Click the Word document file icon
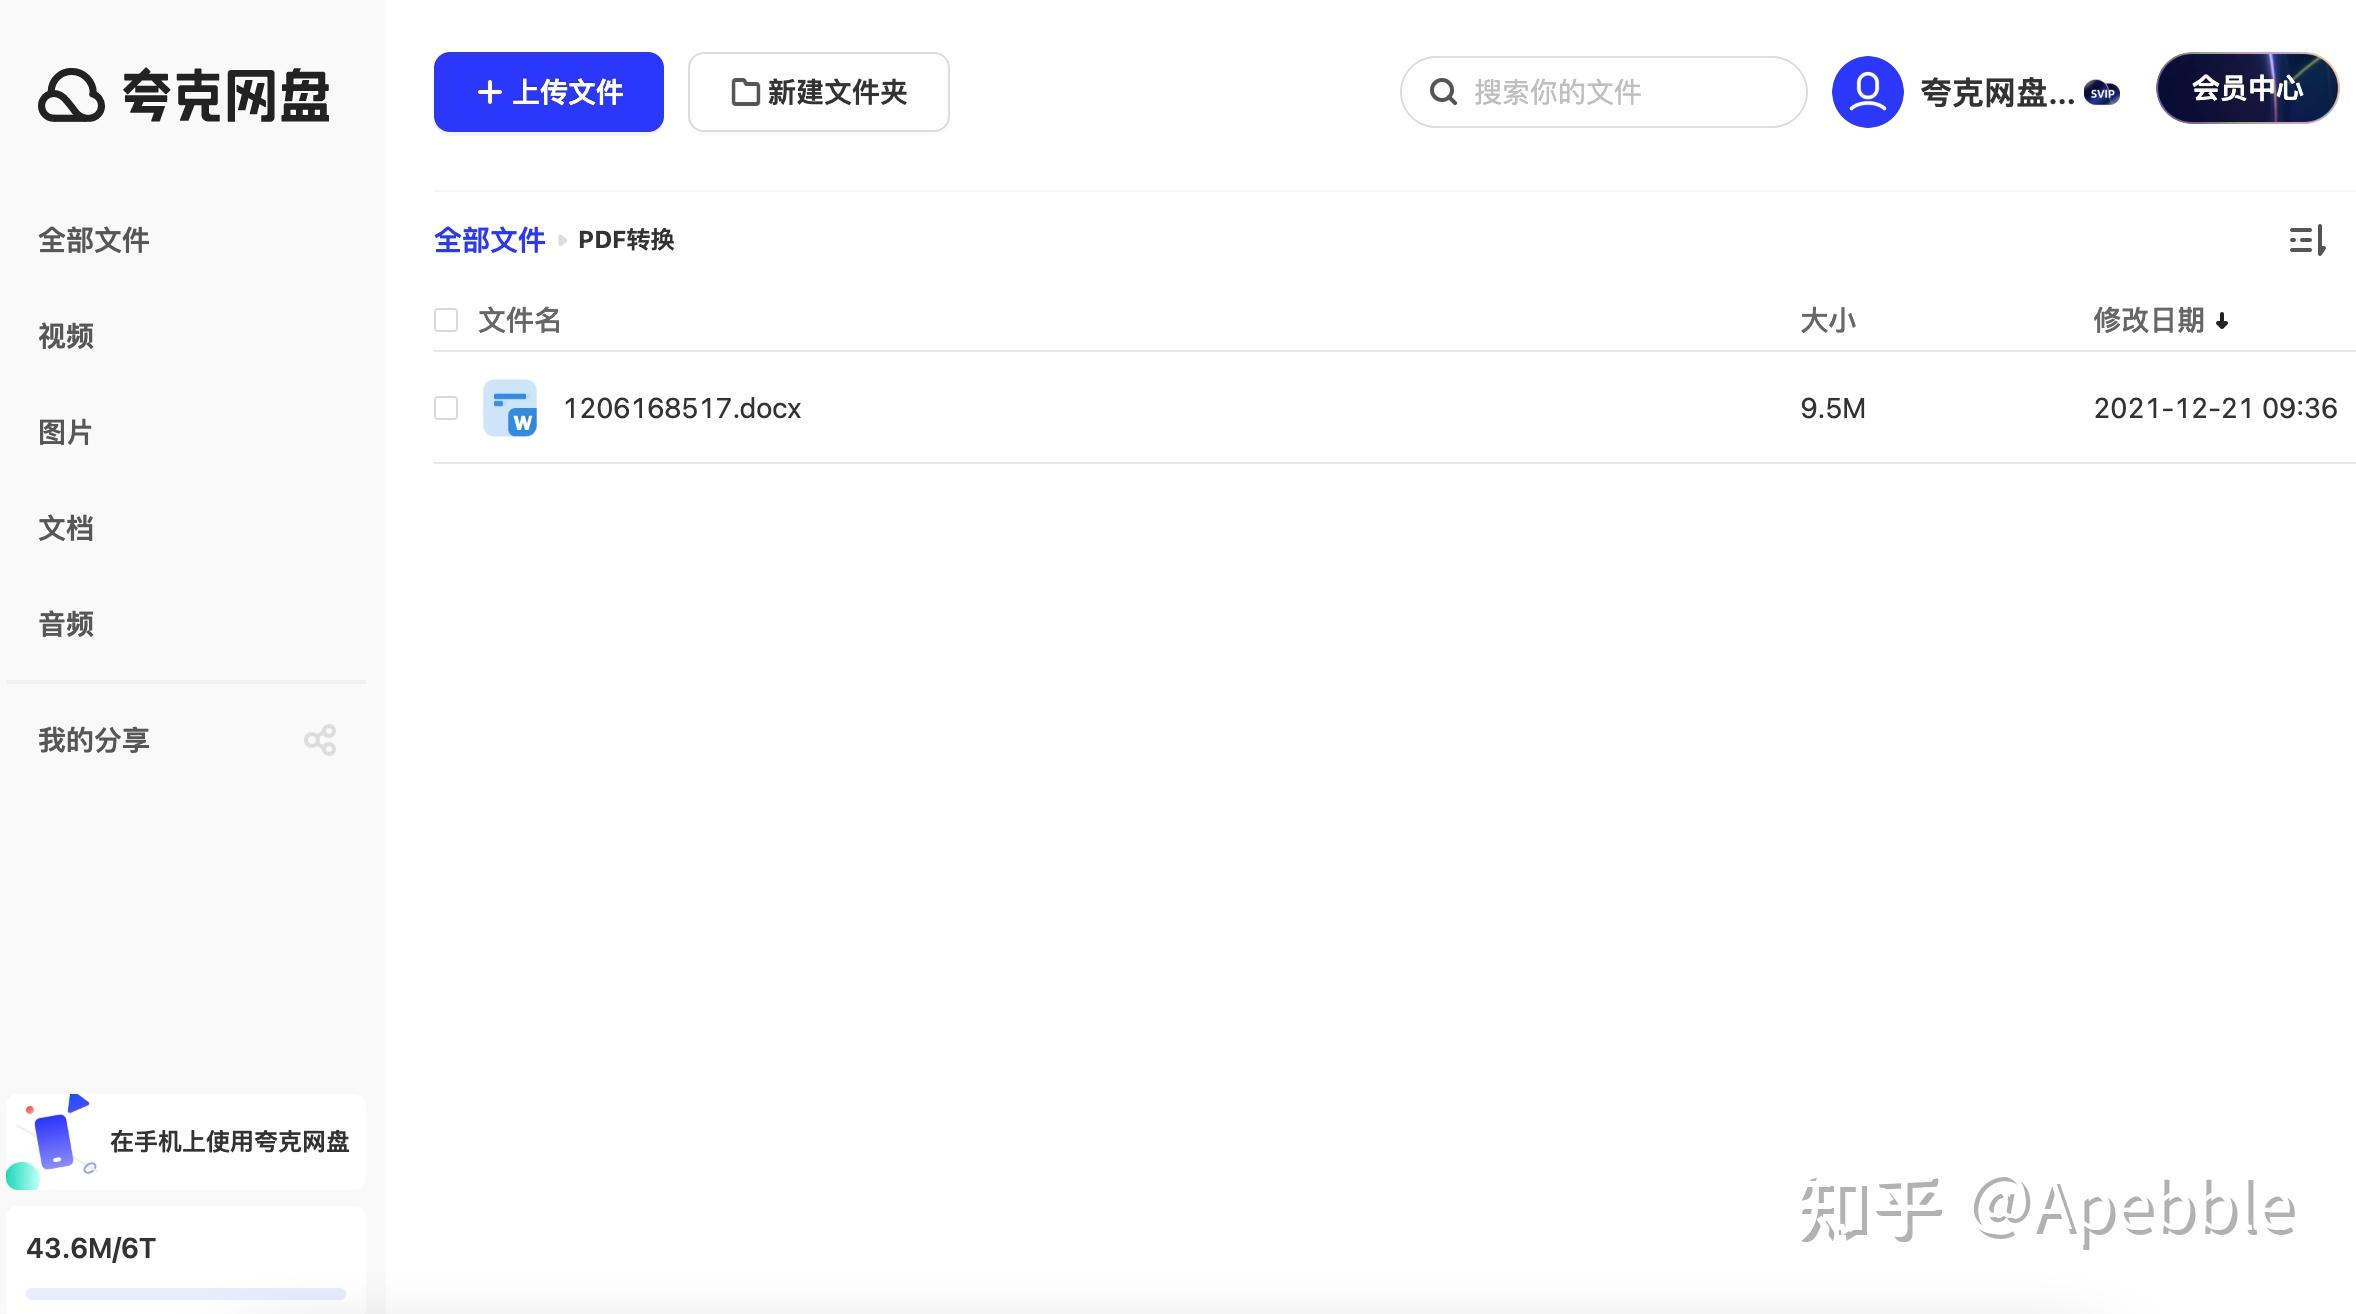The width and height of the screenshot is (2356, 1314). (510, 408)
